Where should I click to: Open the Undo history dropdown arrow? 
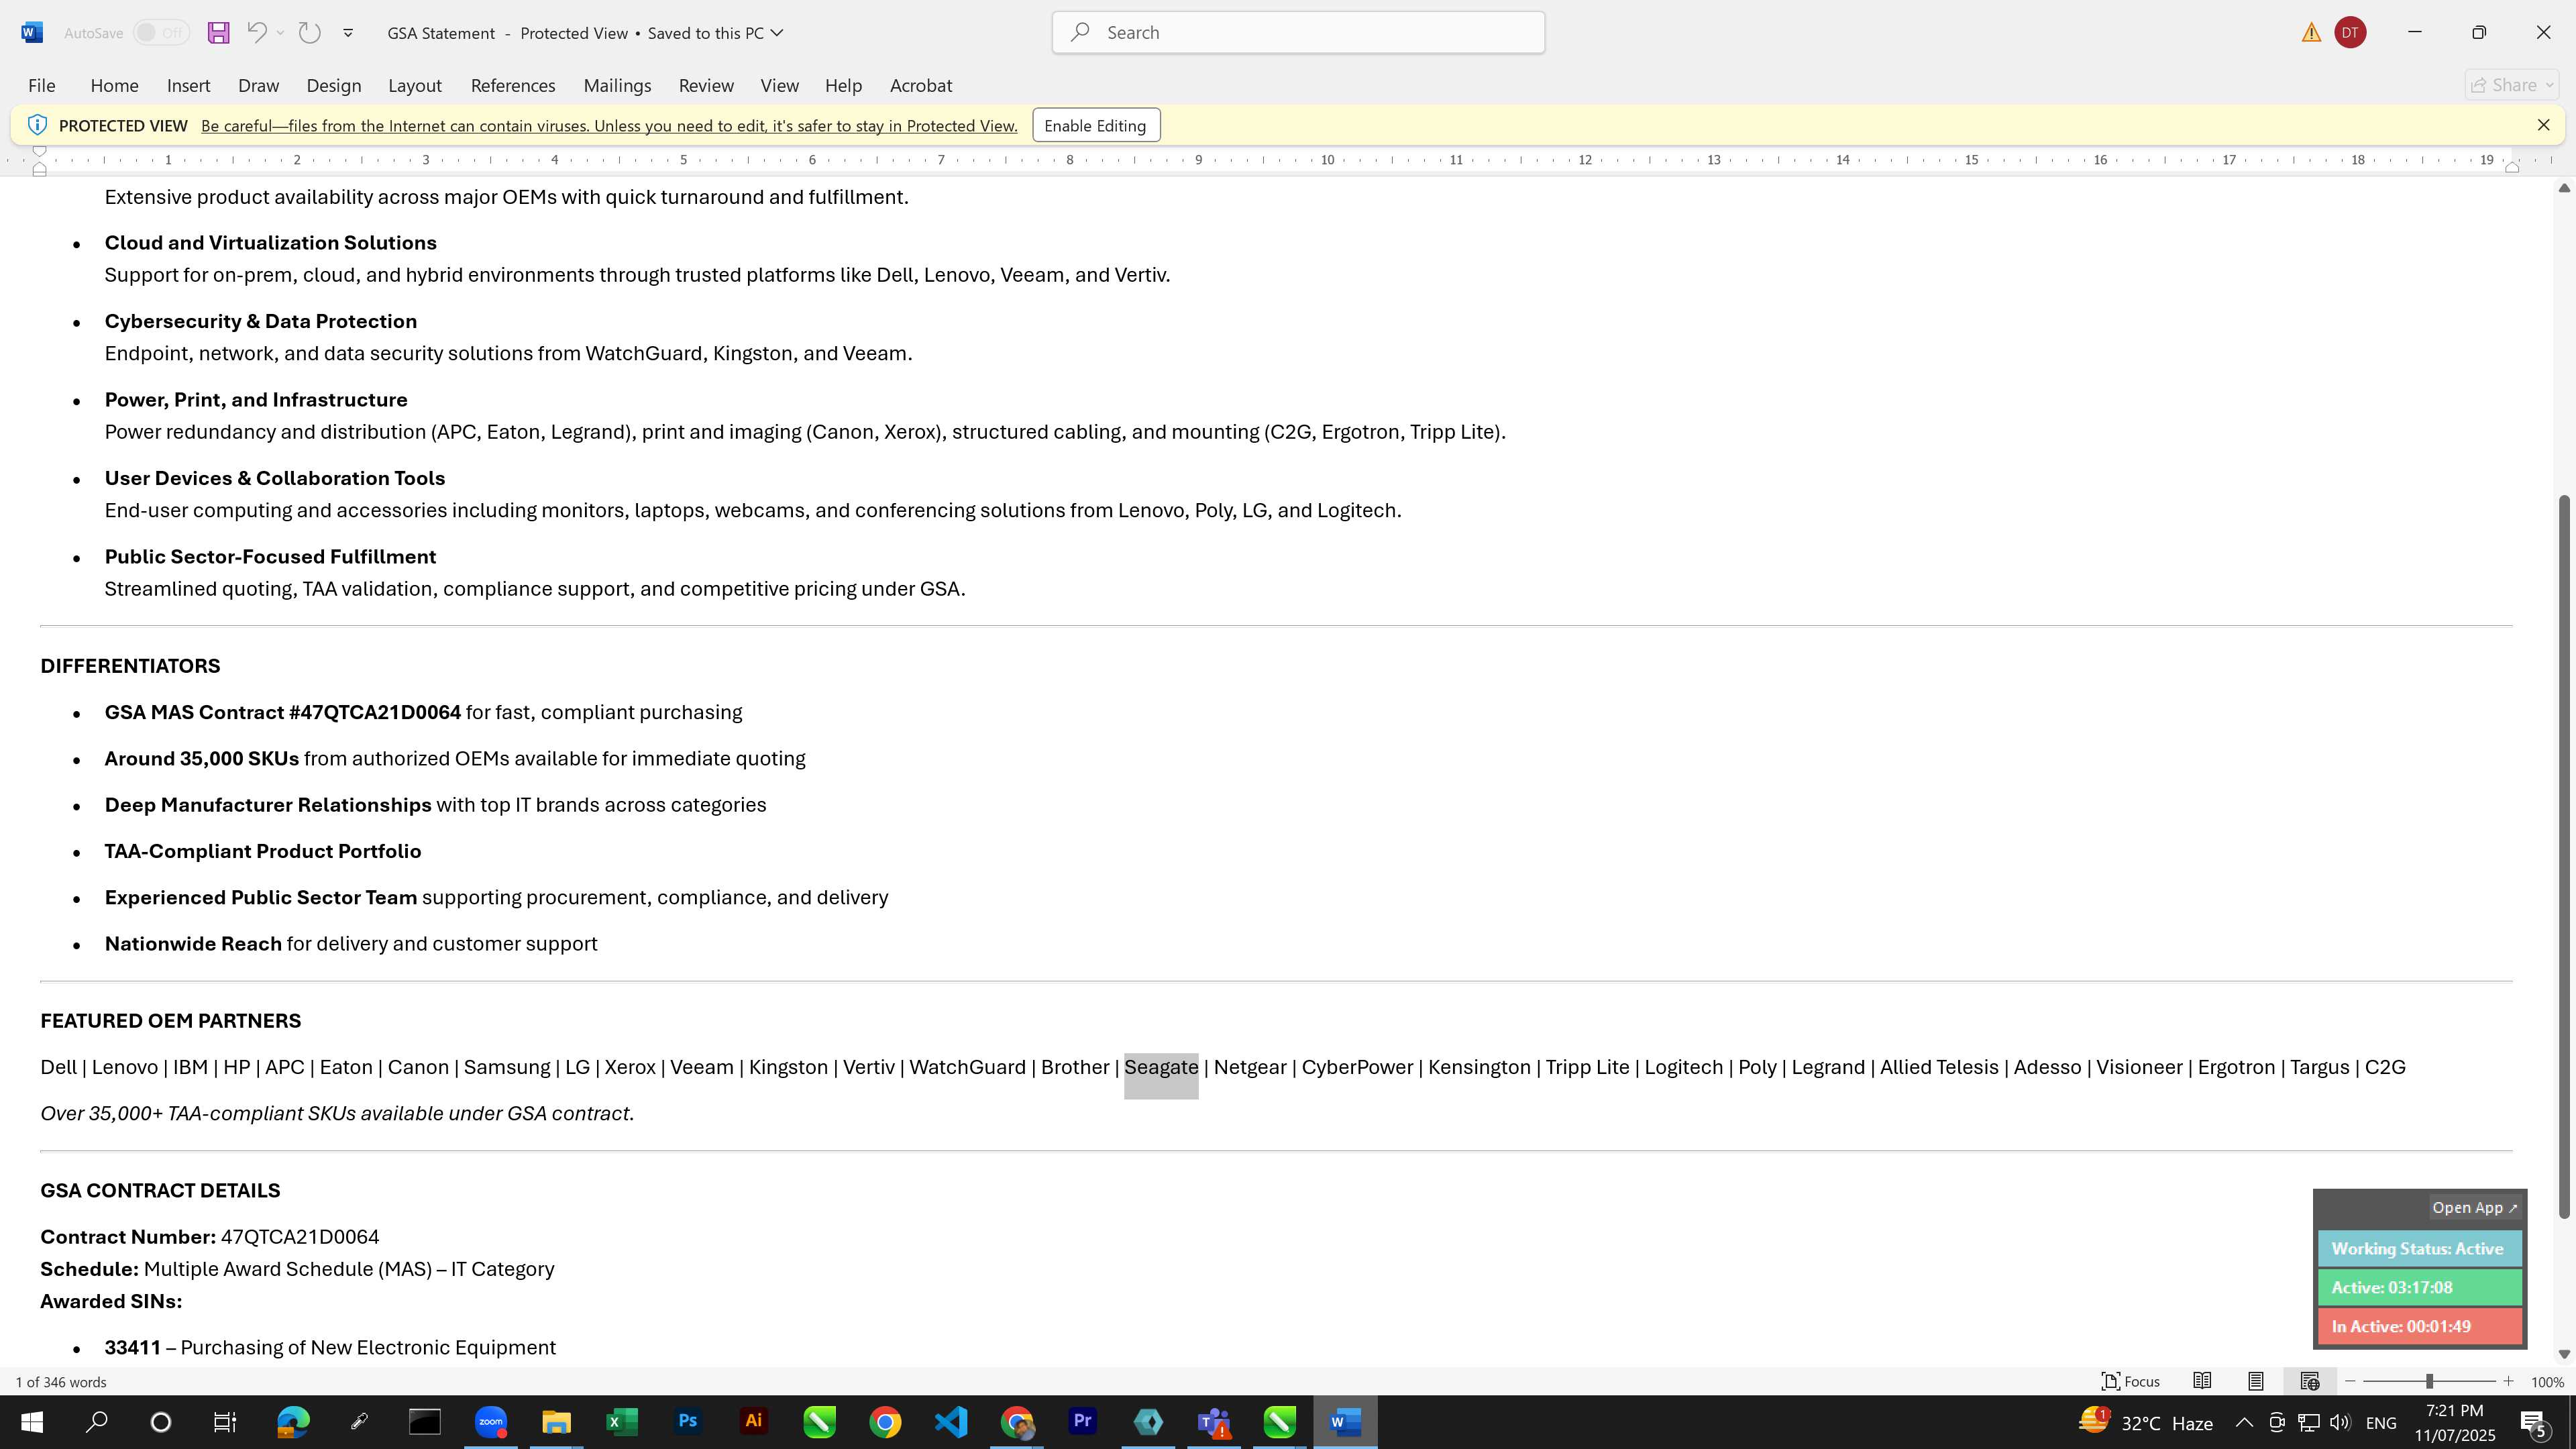click(x=281, y=32)
